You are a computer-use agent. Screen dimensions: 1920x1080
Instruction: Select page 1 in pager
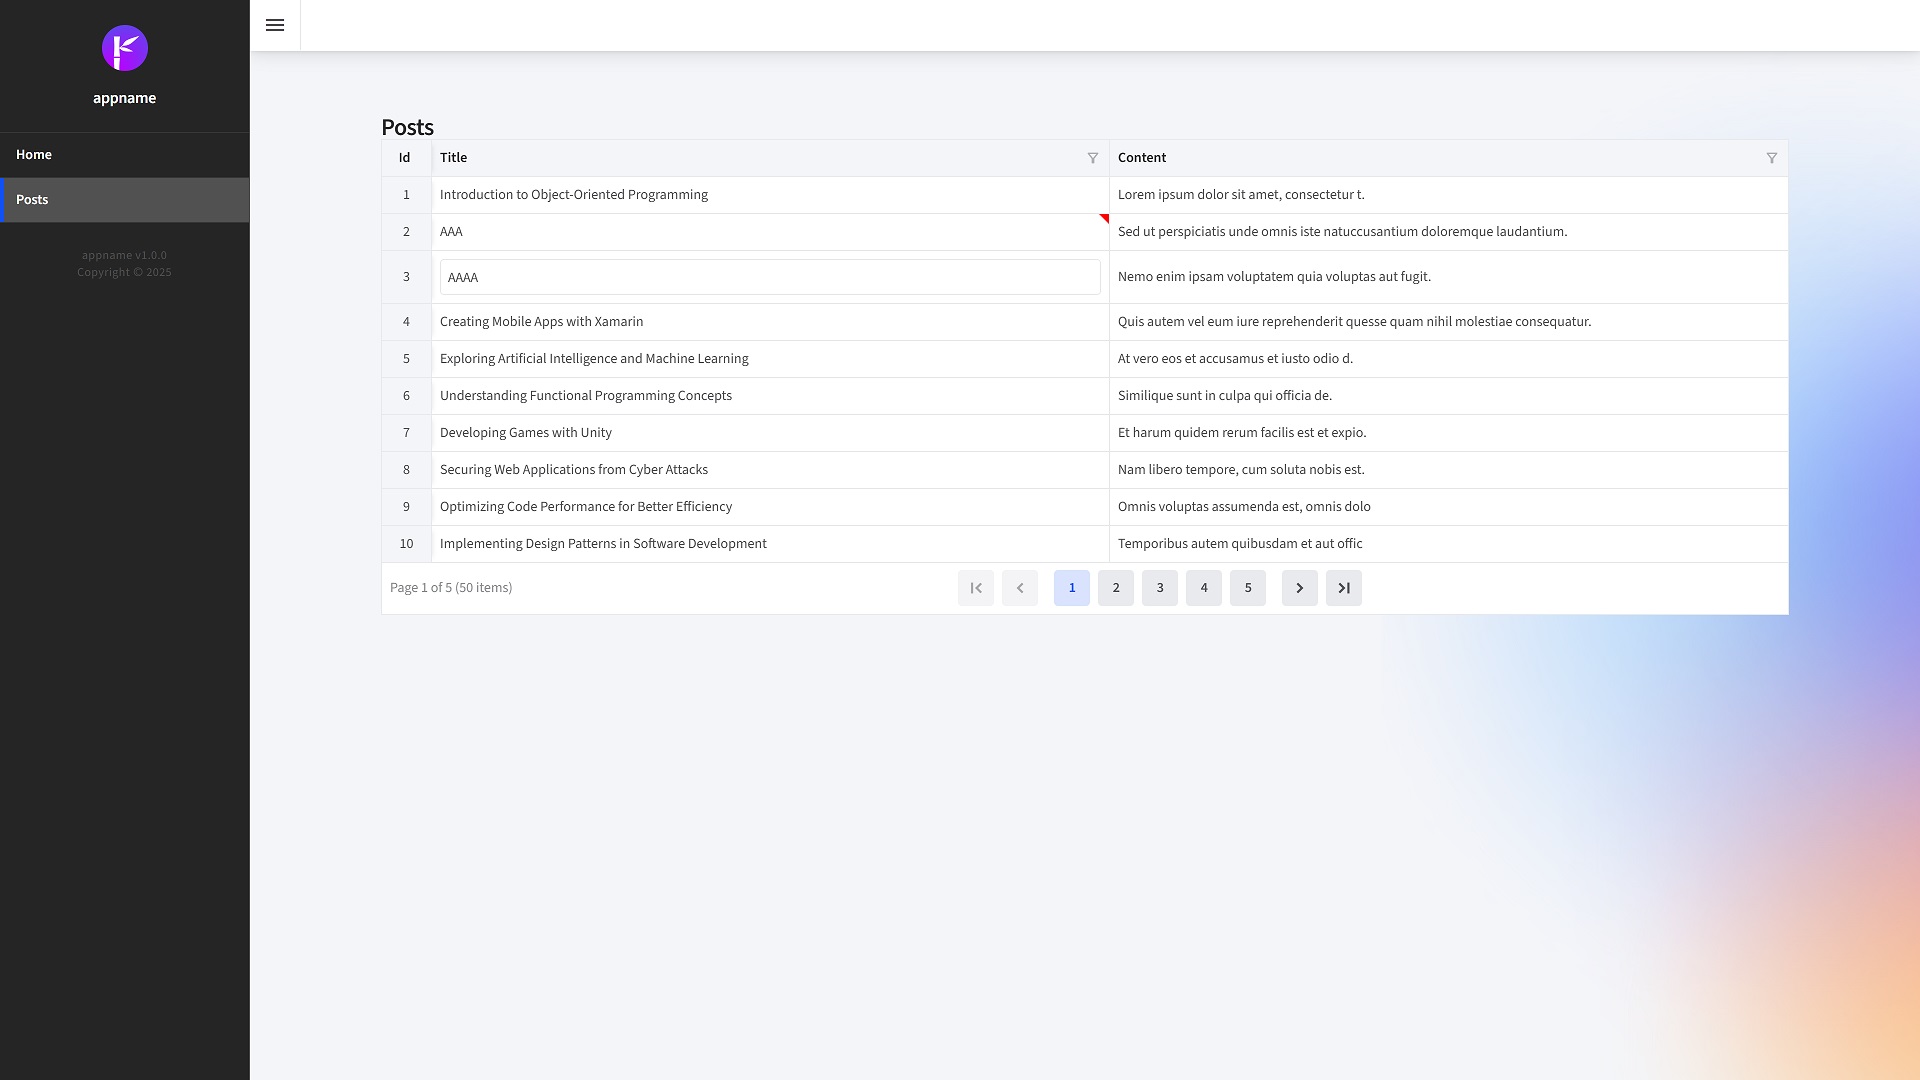[x=1072, y=588]
